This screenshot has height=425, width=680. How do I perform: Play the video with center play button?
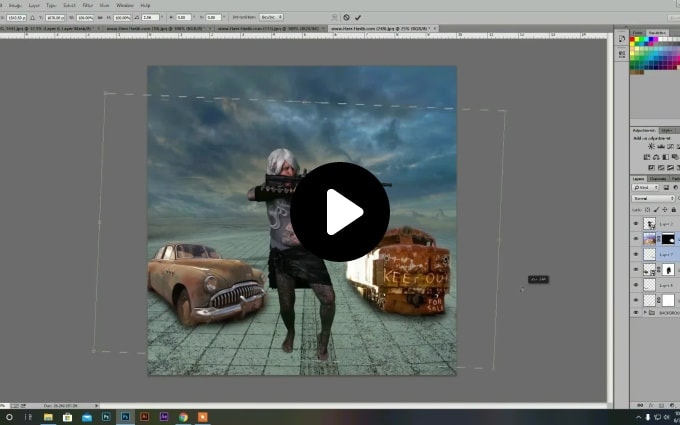pos(340,212)
